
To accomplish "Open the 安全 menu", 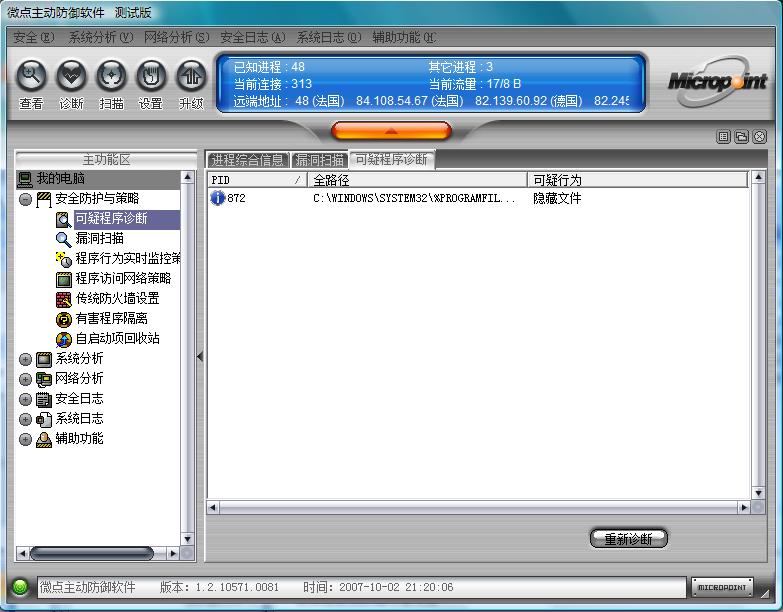I will pyautogui.click(x=33, y=37).
